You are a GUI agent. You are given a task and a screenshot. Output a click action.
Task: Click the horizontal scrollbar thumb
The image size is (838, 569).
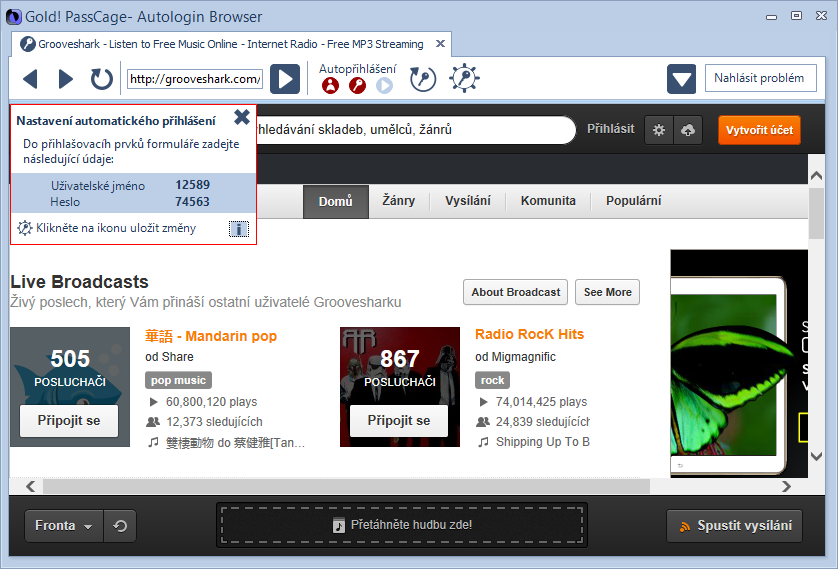coord(346,486)
